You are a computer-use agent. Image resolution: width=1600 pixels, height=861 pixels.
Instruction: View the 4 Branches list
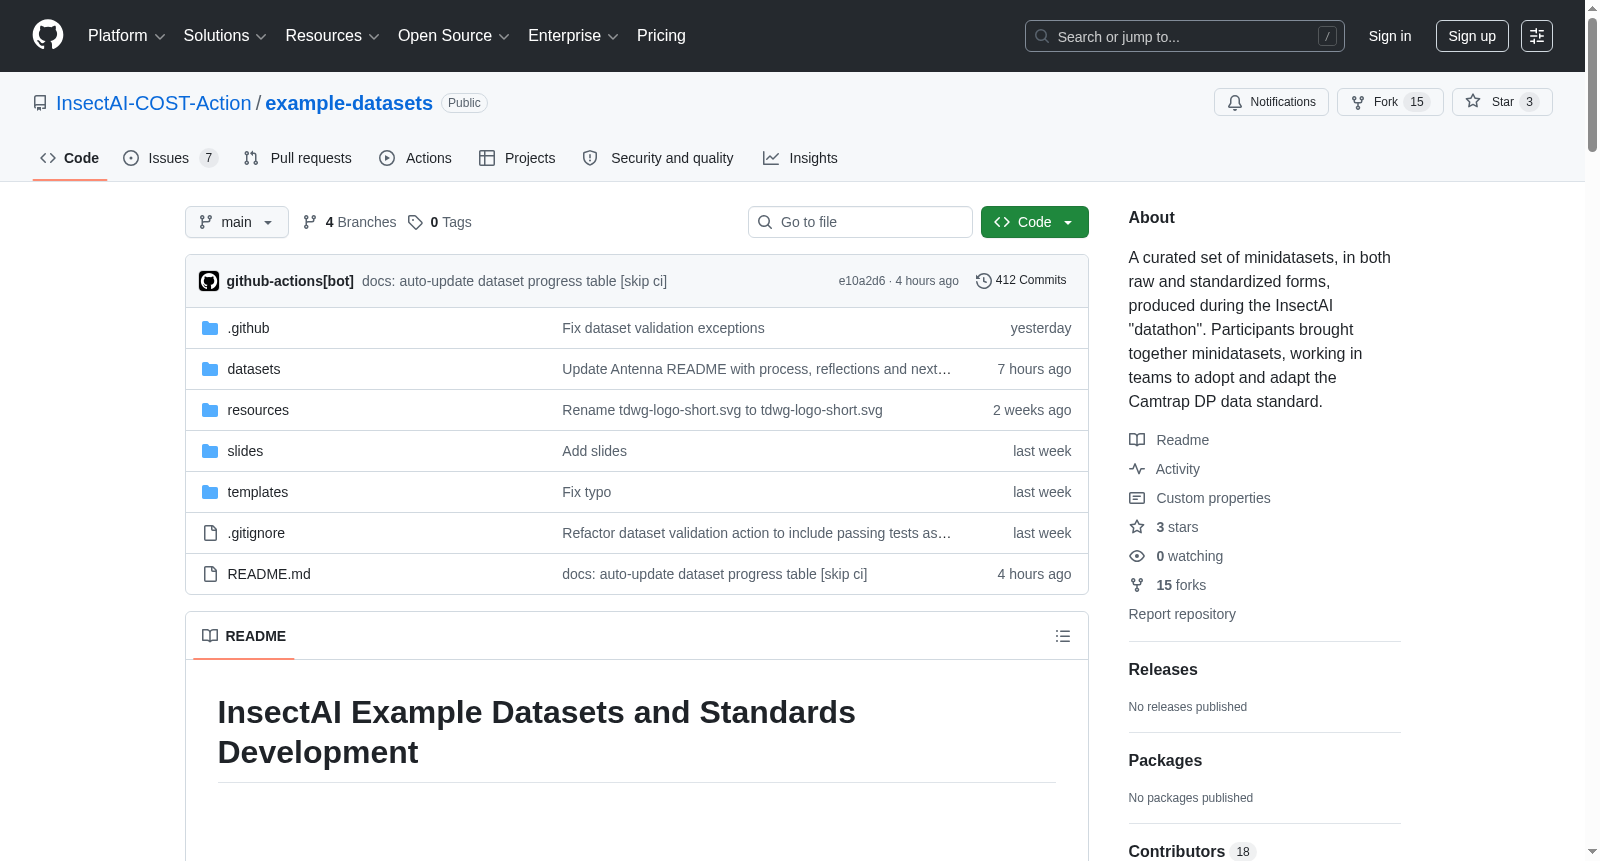pyautogui.click(x=350, y=222)
